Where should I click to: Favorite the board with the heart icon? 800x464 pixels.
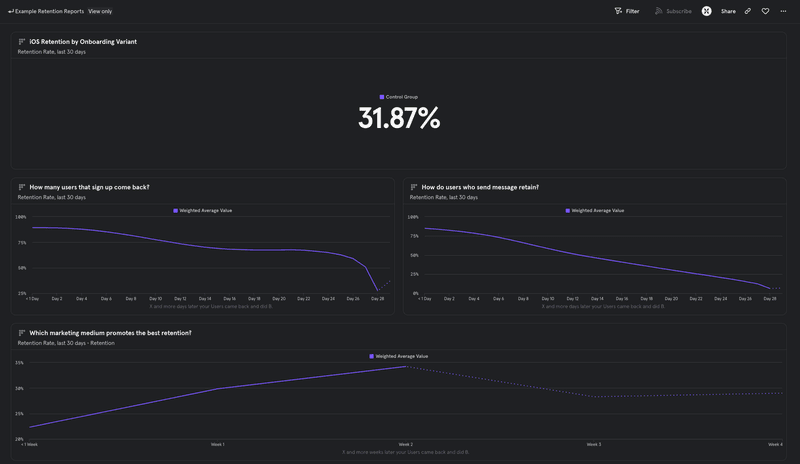click(765, 11)
